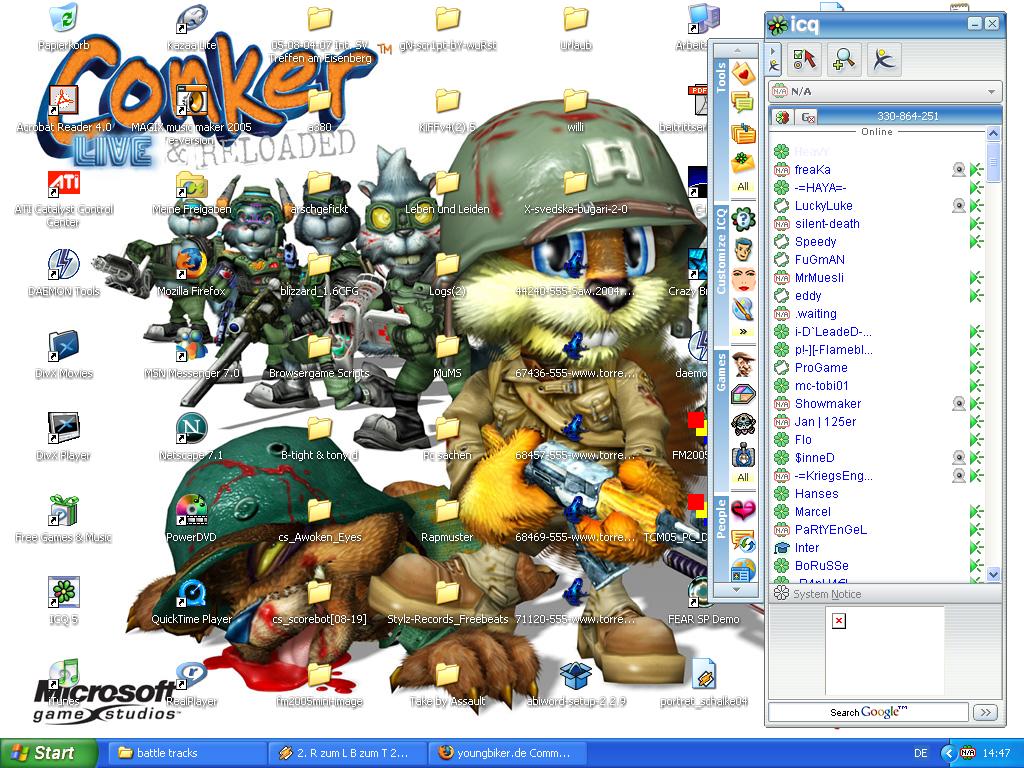
Task: Click the contact list scrollbar thumb
Action: (x=994, y=162)
